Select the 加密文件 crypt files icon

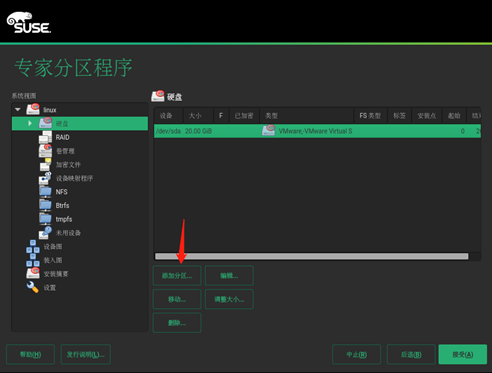pos(45,164)
